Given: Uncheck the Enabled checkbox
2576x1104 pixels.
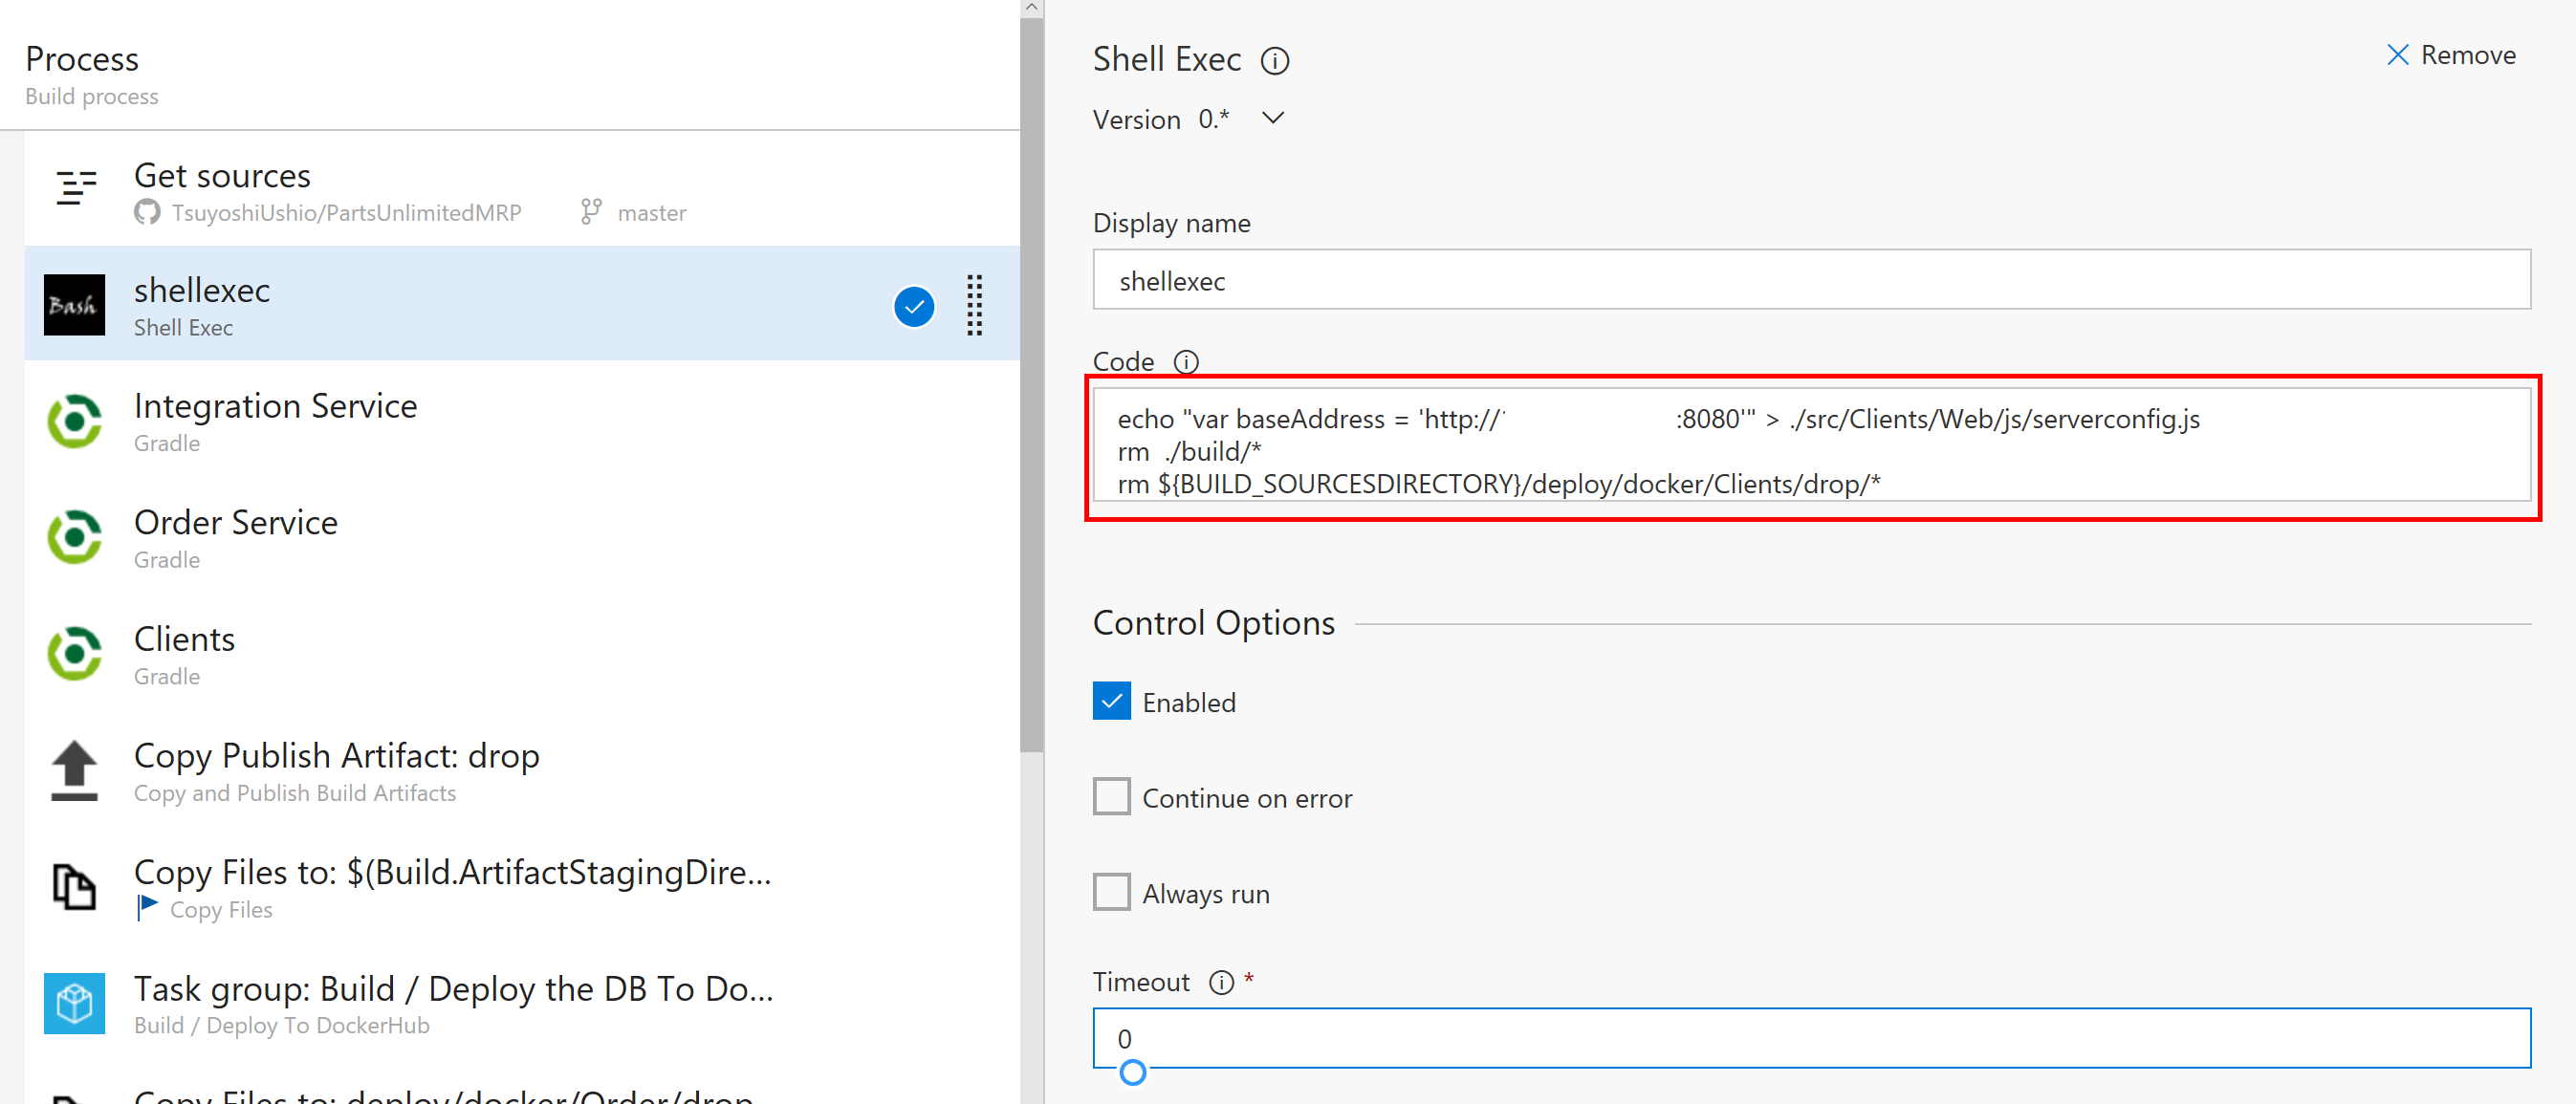Looking at the screenshot, I should click(x=1111, y=701).
